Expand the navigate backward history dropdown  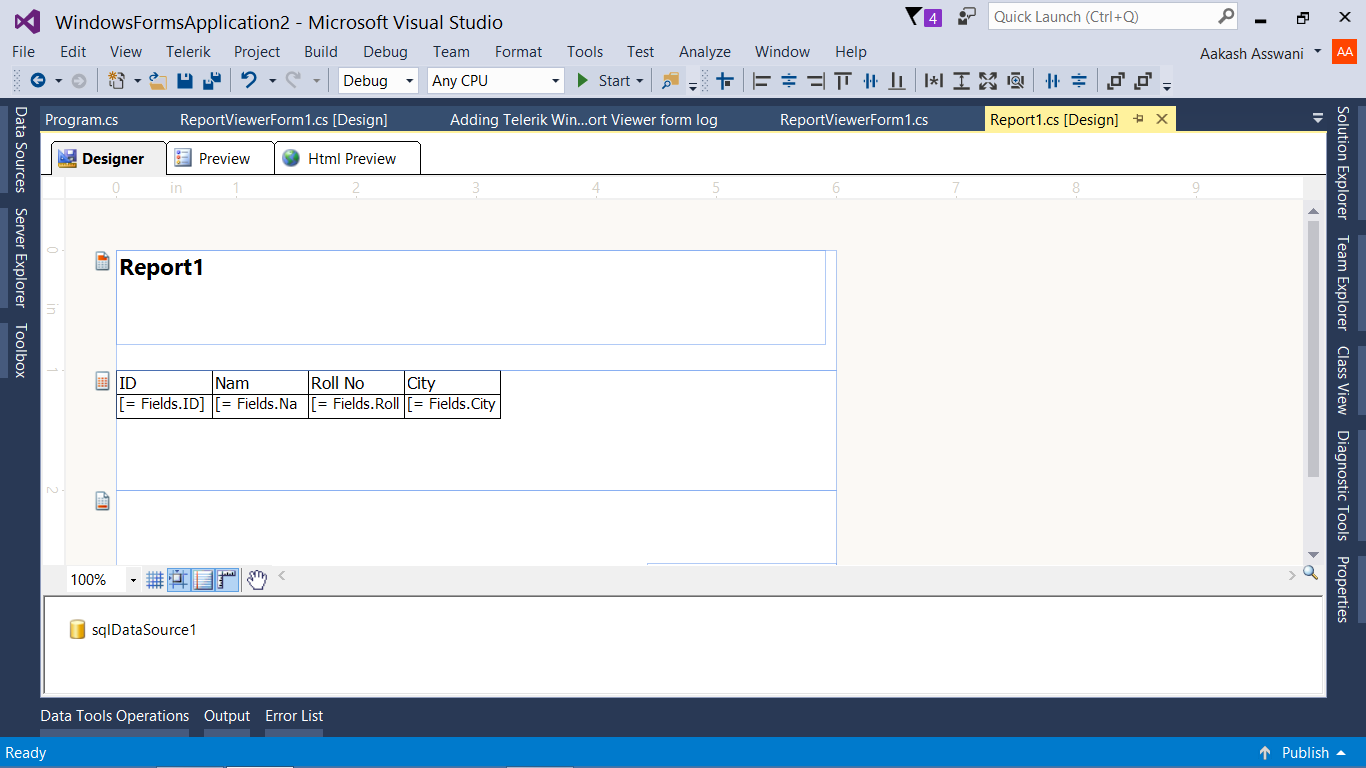click(x=58, y=81)
